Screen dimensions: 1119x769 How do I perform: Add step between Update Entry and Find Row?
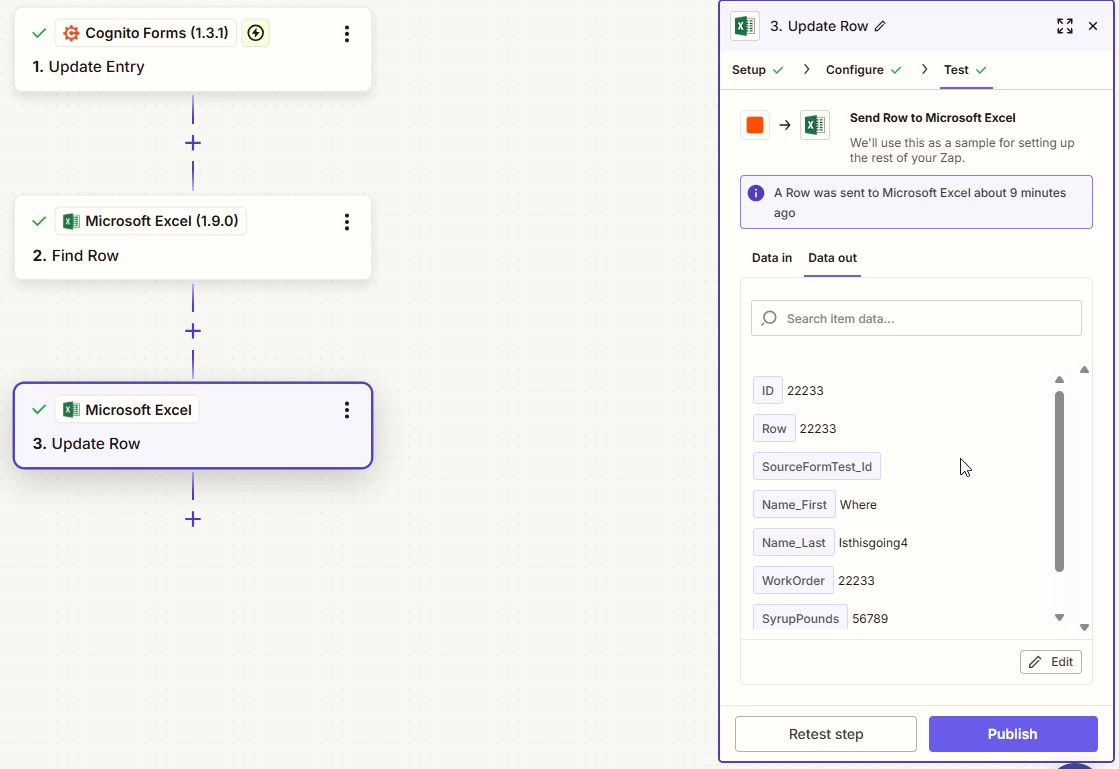click(193, 143)
